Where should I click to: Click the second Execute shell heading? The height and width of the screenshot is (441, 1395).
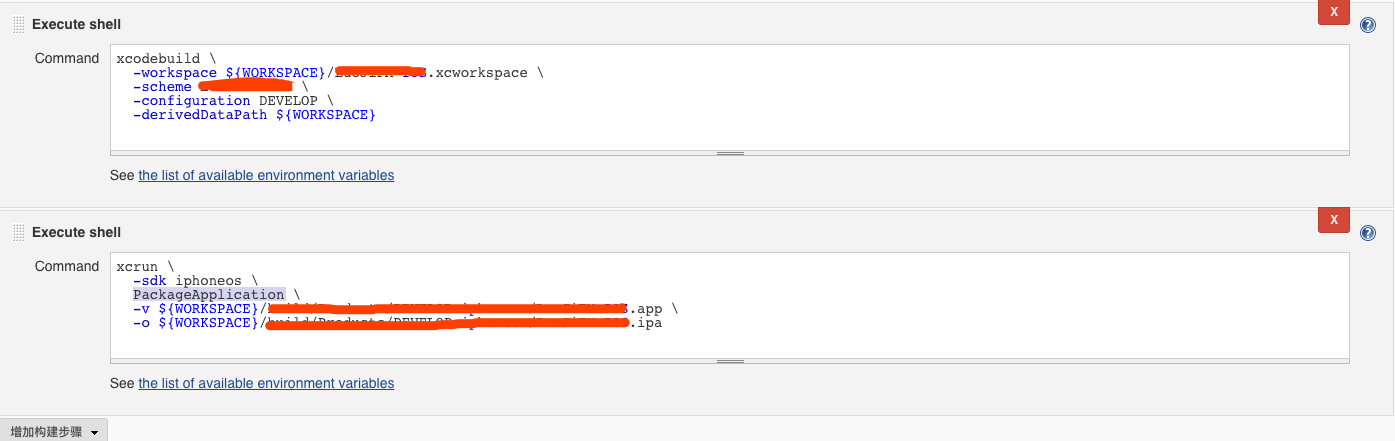[76, 232]
